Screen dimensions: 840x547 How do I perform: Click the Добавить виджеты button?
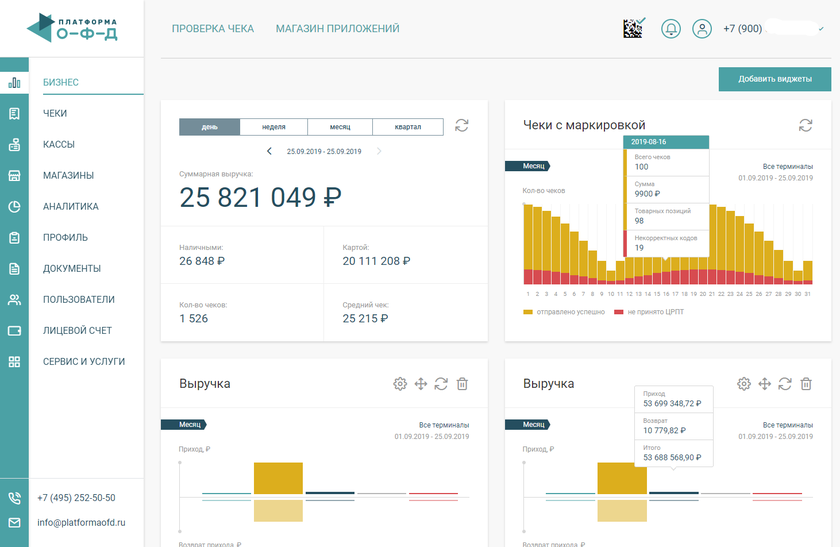(x=774, y=79)
